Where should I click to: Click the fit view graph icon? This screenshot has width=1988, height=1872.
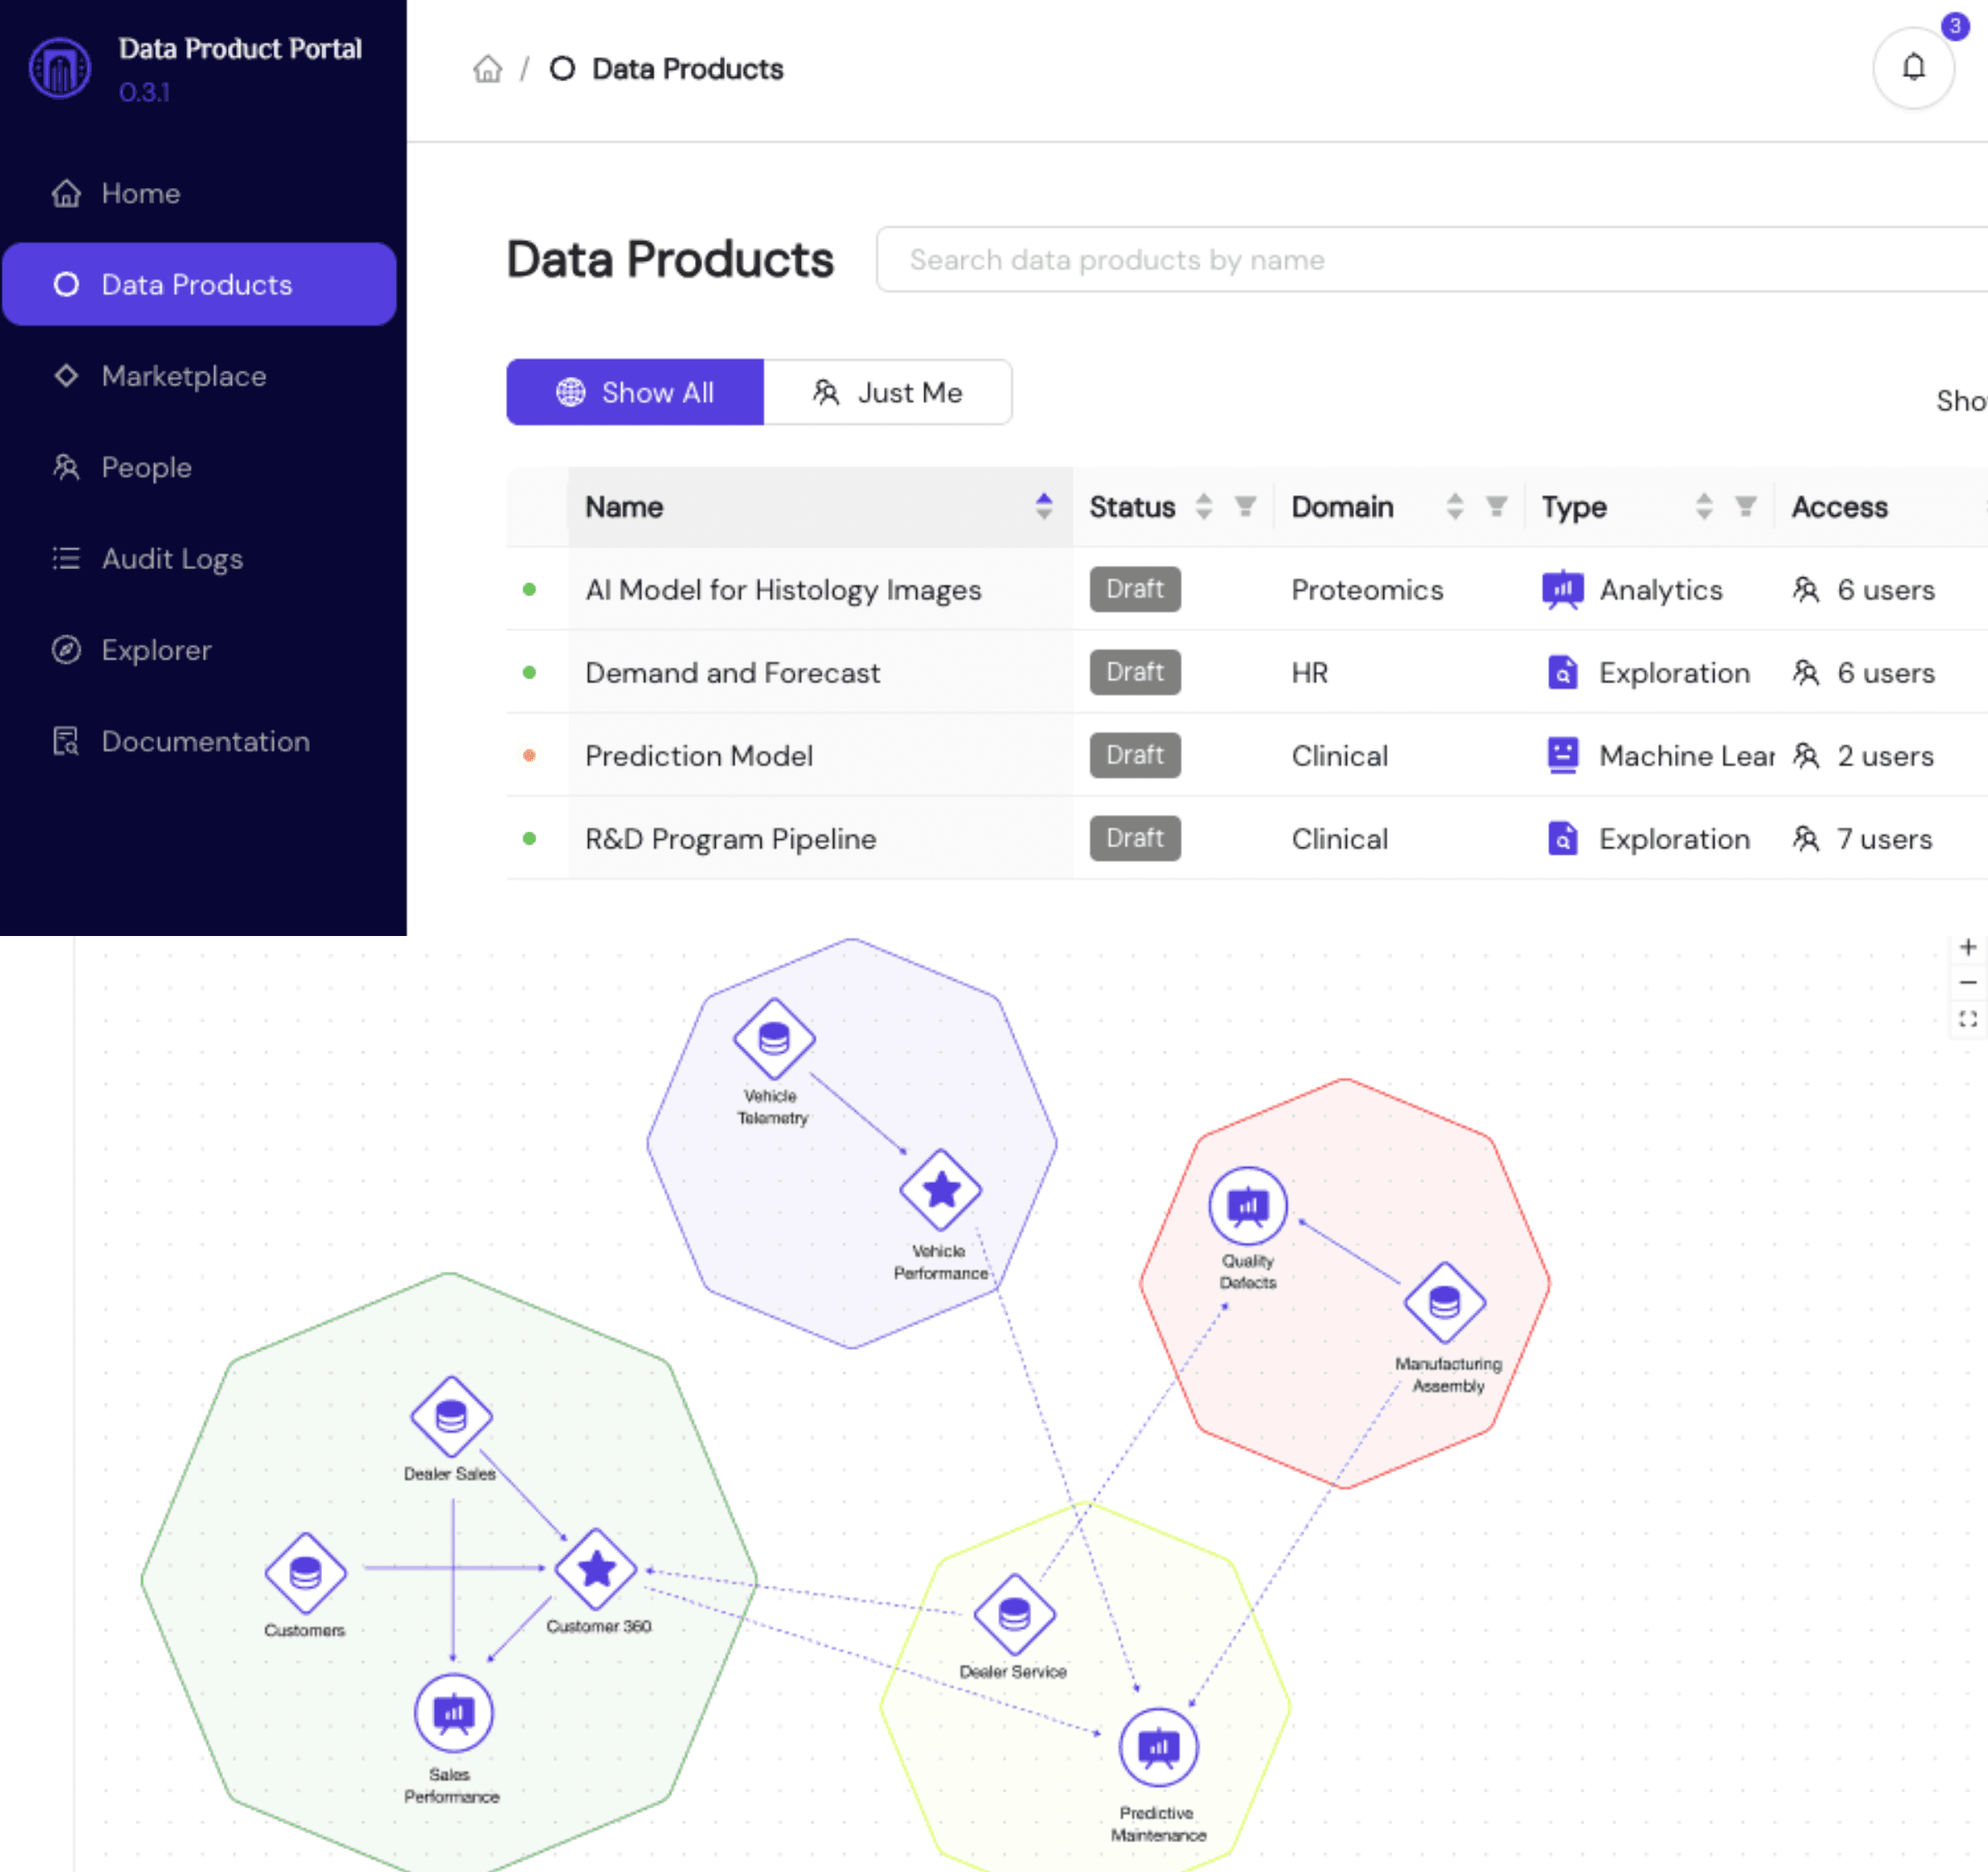click(1967, 1019)
